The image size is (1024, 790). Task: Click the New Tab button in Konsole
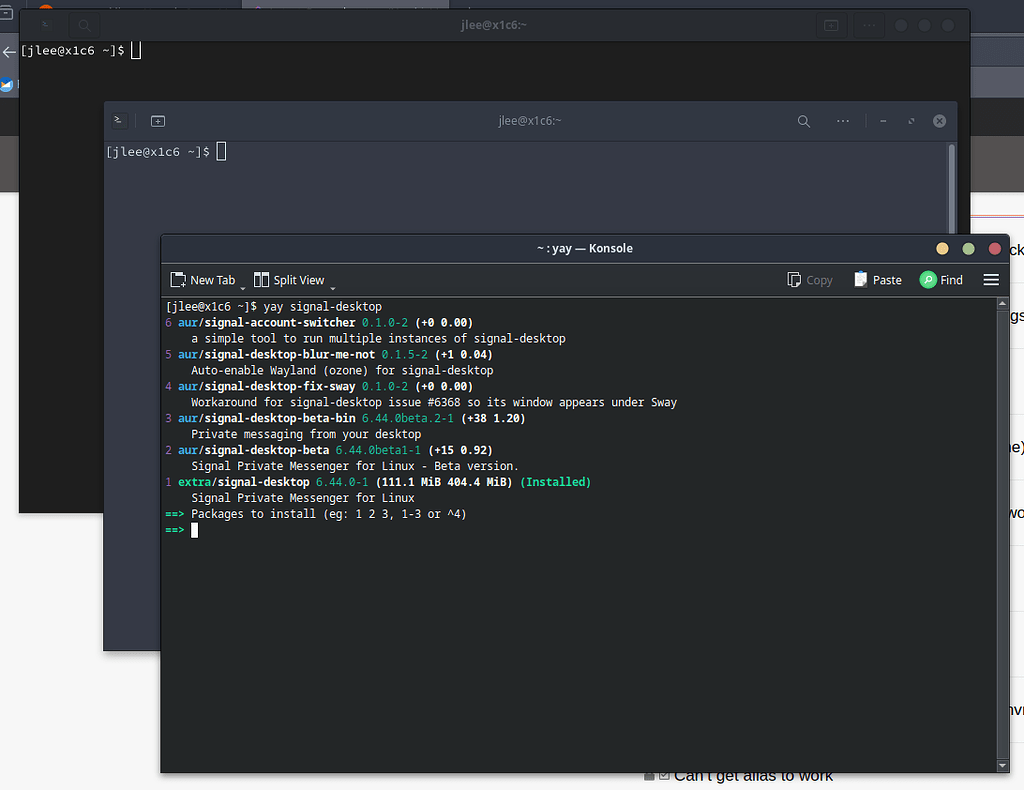pos(204,280)
